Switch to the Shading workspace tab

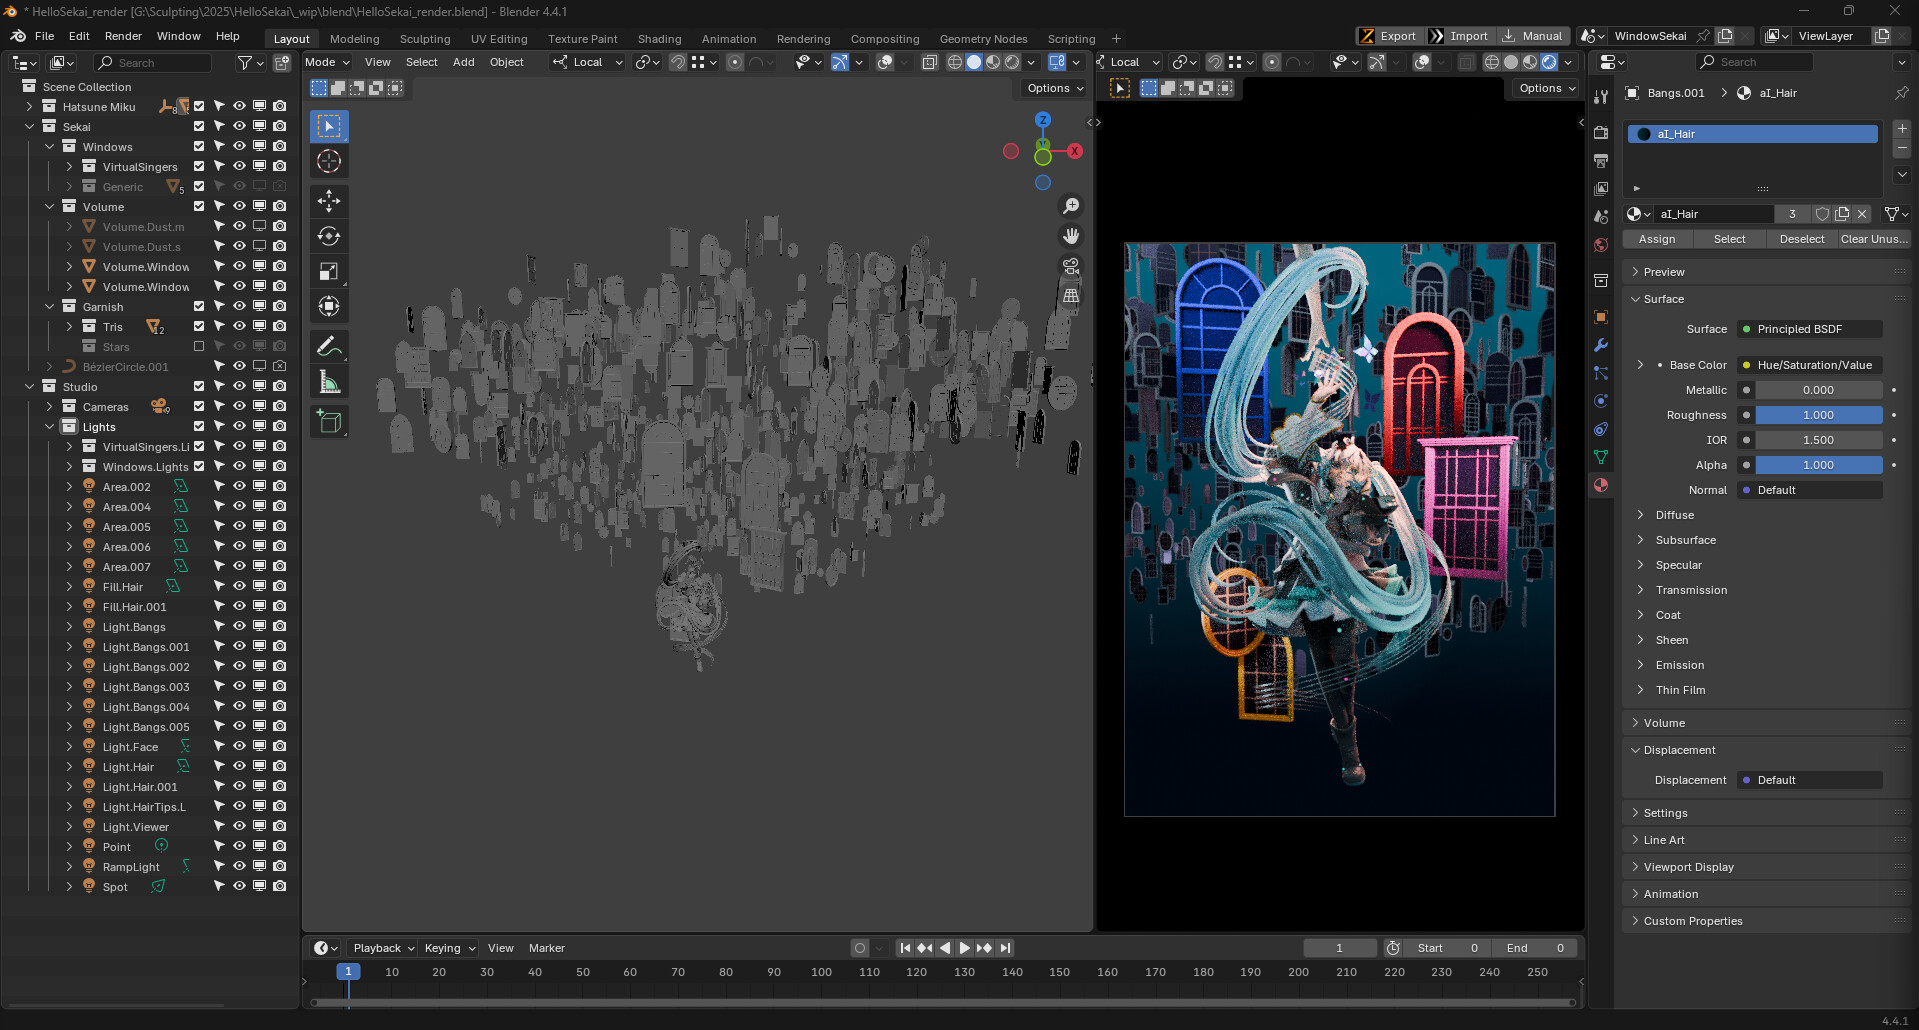(x=659, y=39)
